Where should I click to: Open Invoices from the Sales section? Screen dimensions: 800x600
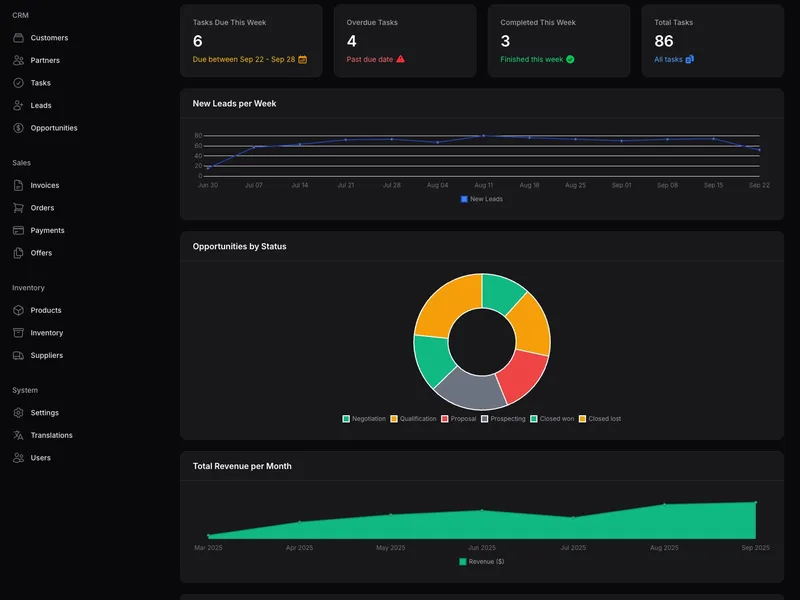pyautogui.click(x=42, y=185)
